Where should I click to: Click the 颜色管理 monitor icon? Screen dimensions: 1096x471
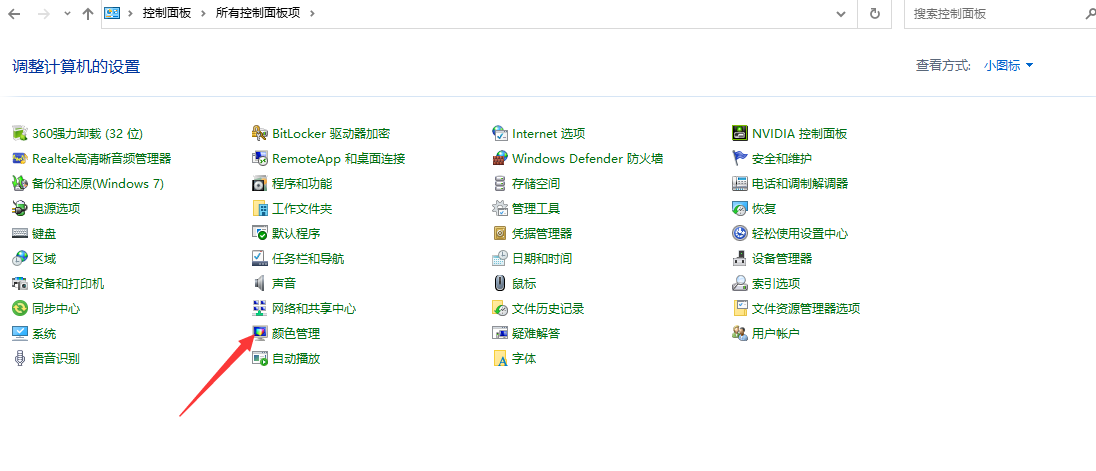[x=260, y=333]
